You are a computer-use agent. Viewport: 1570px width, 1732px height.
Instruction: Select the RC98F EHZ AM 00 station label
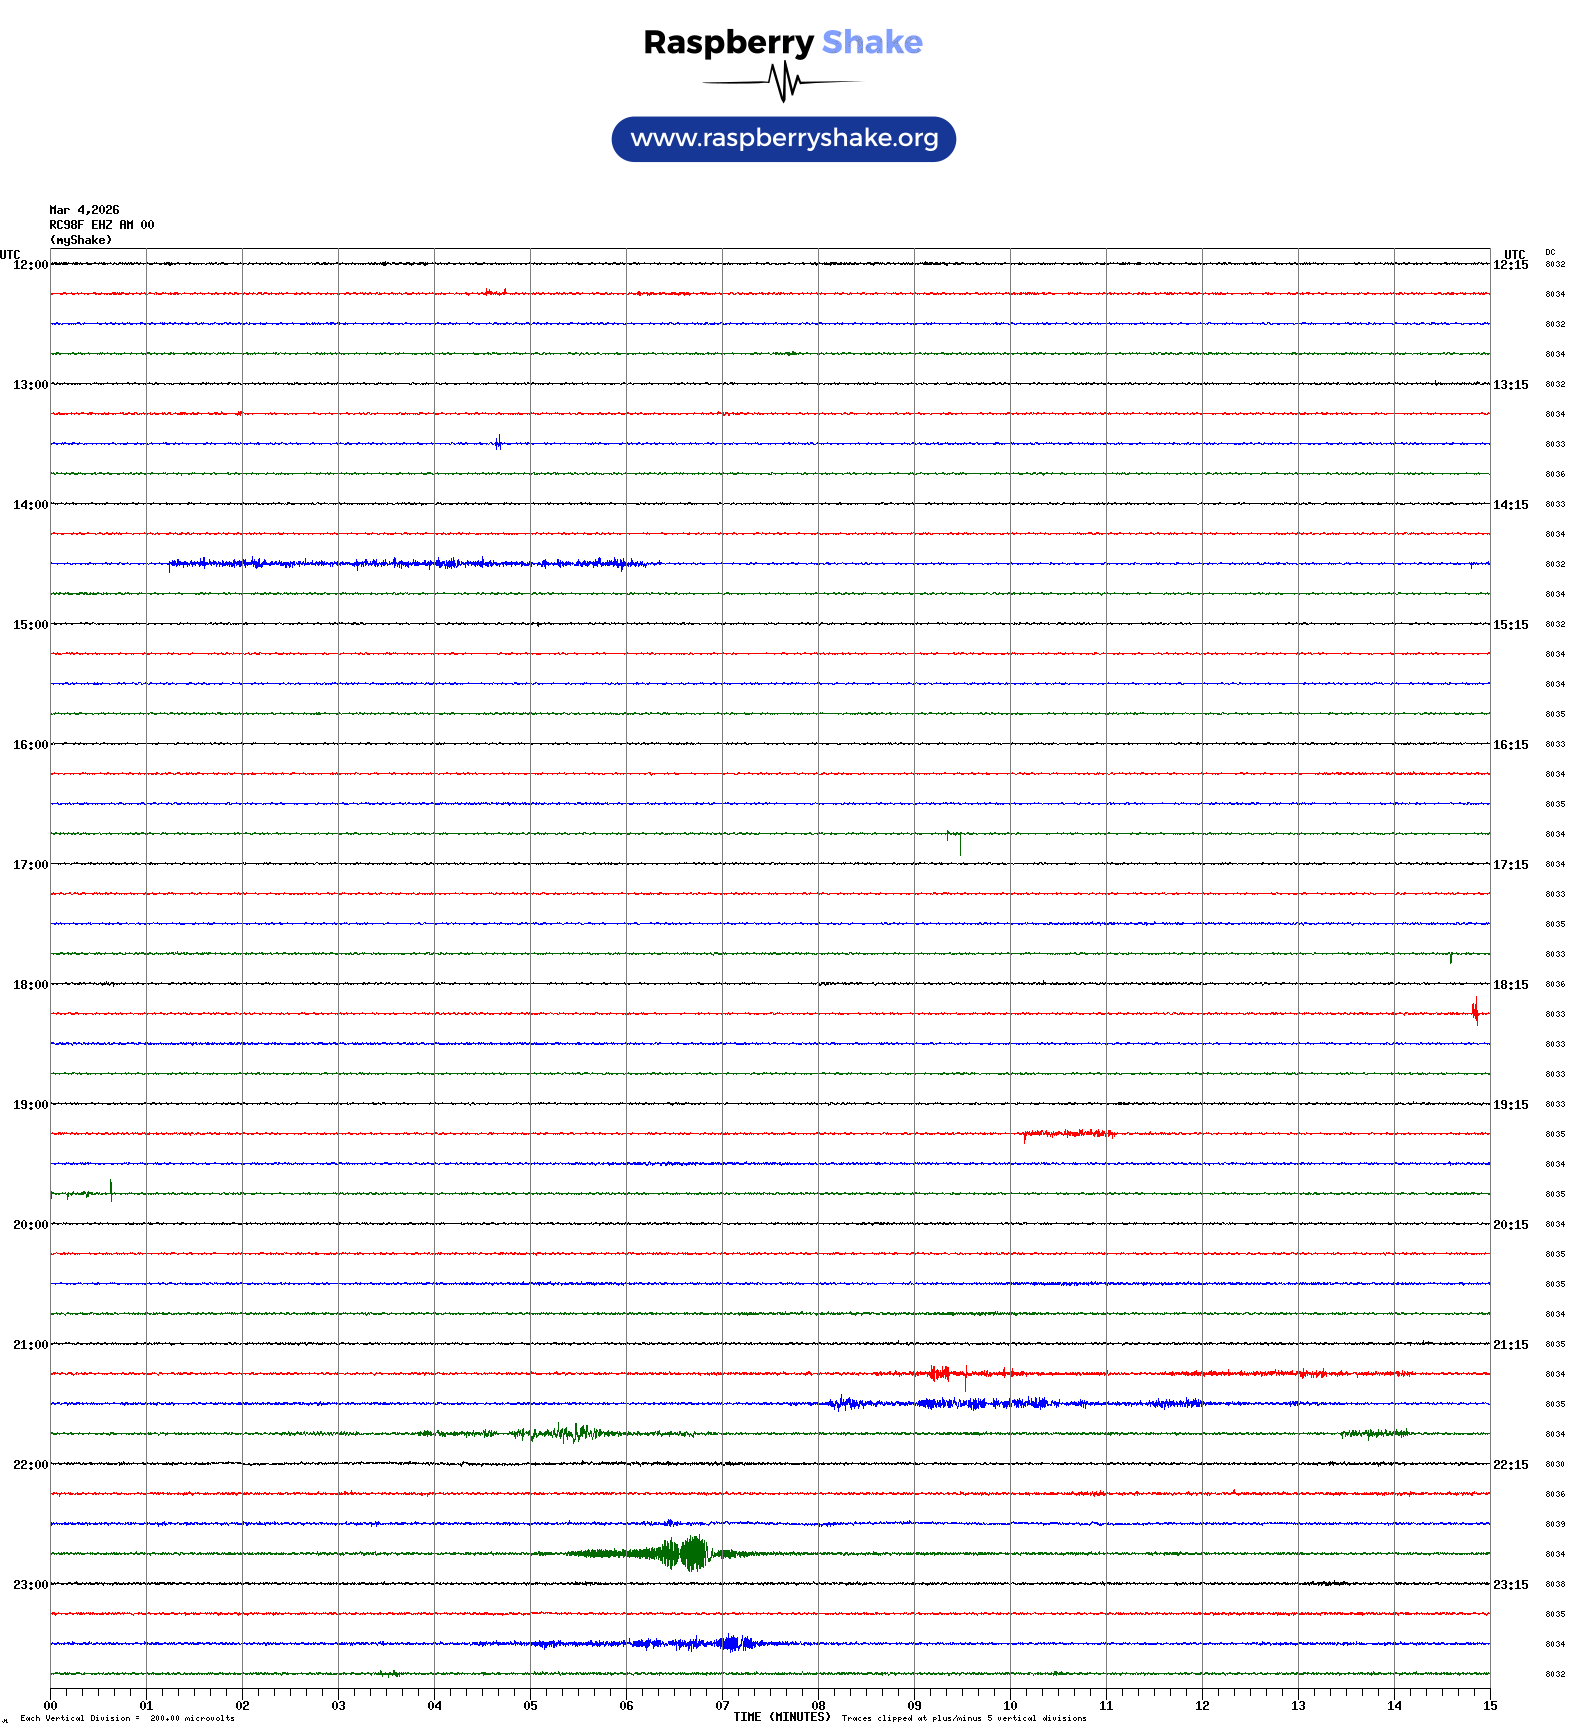[101, 225]
